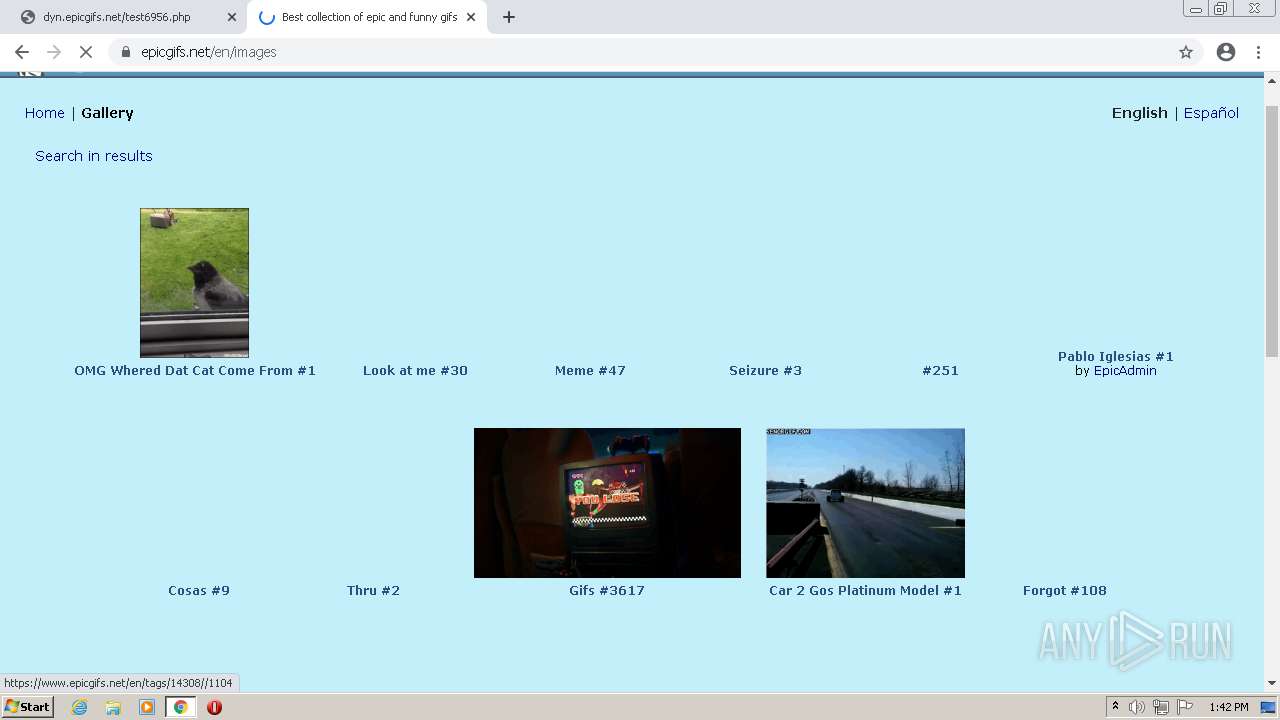Open the drag strip car thumbnail
Viewport: 1280px width, 720px height.
tap(865, 503)
